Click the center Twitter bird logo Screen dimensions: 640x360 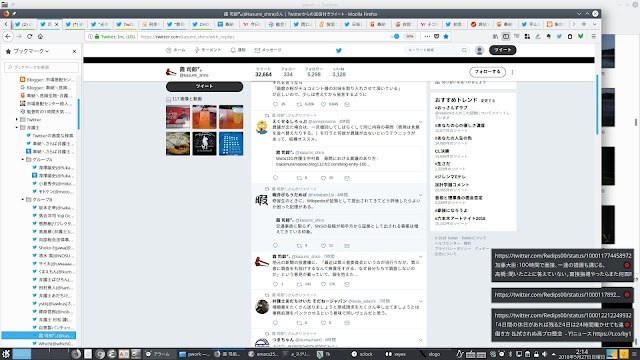[x=338, y=50]
